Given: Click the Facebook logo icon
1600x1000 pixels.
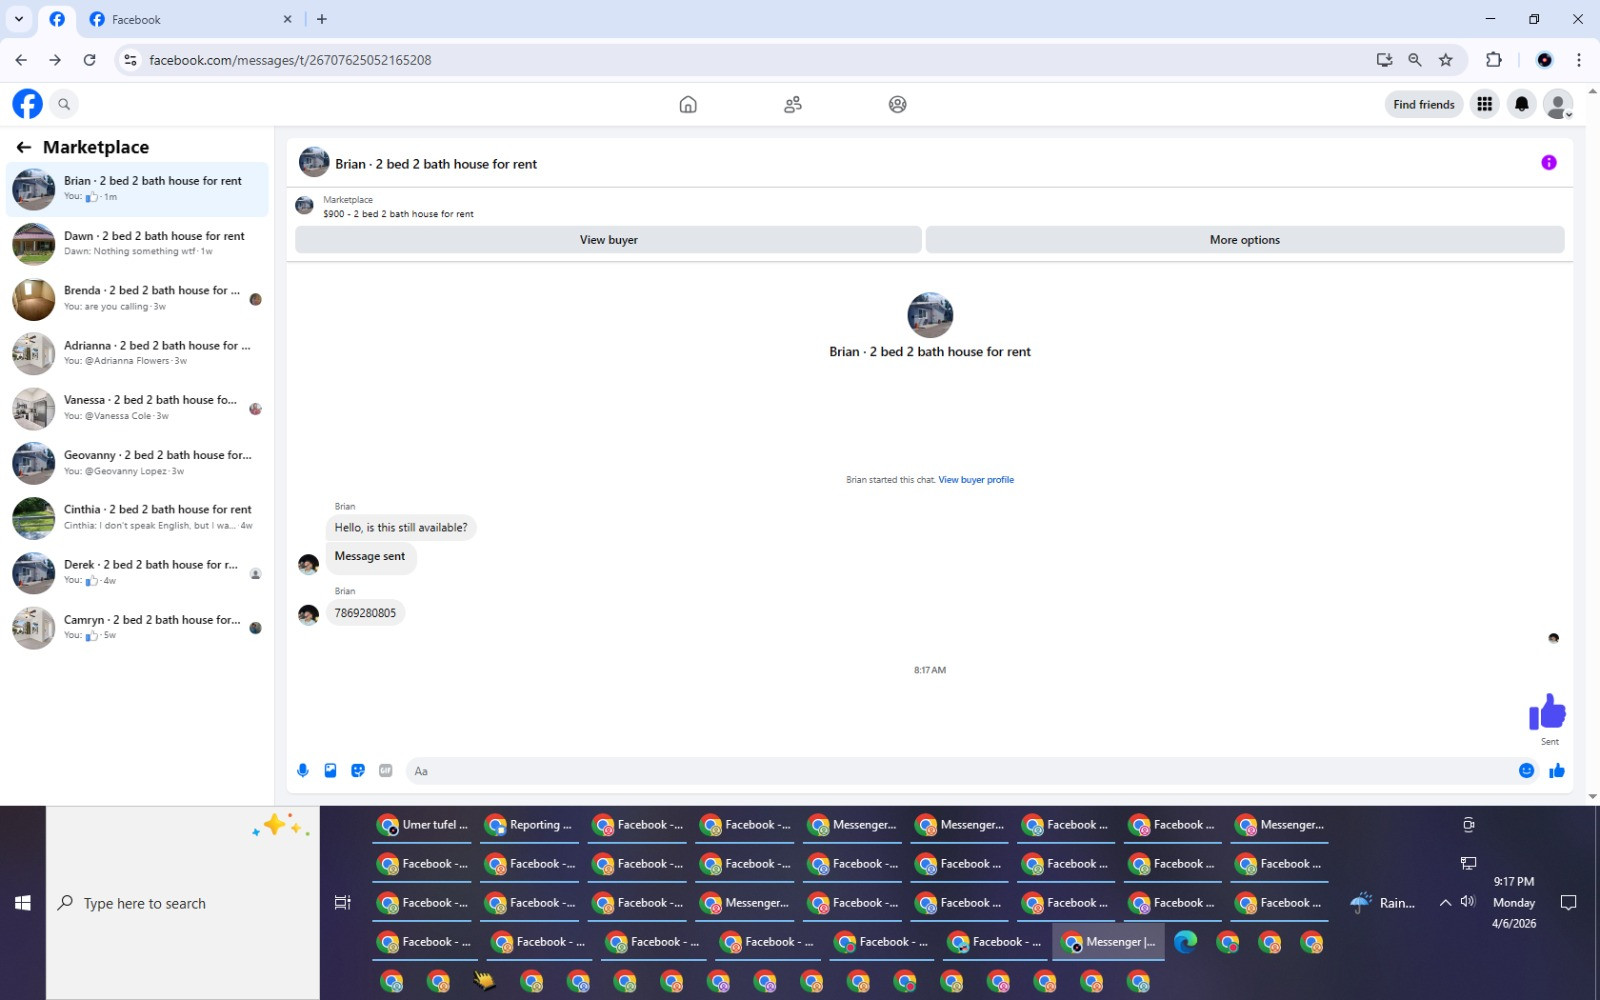Looking at the screenshot, I should tap(27, 104).
